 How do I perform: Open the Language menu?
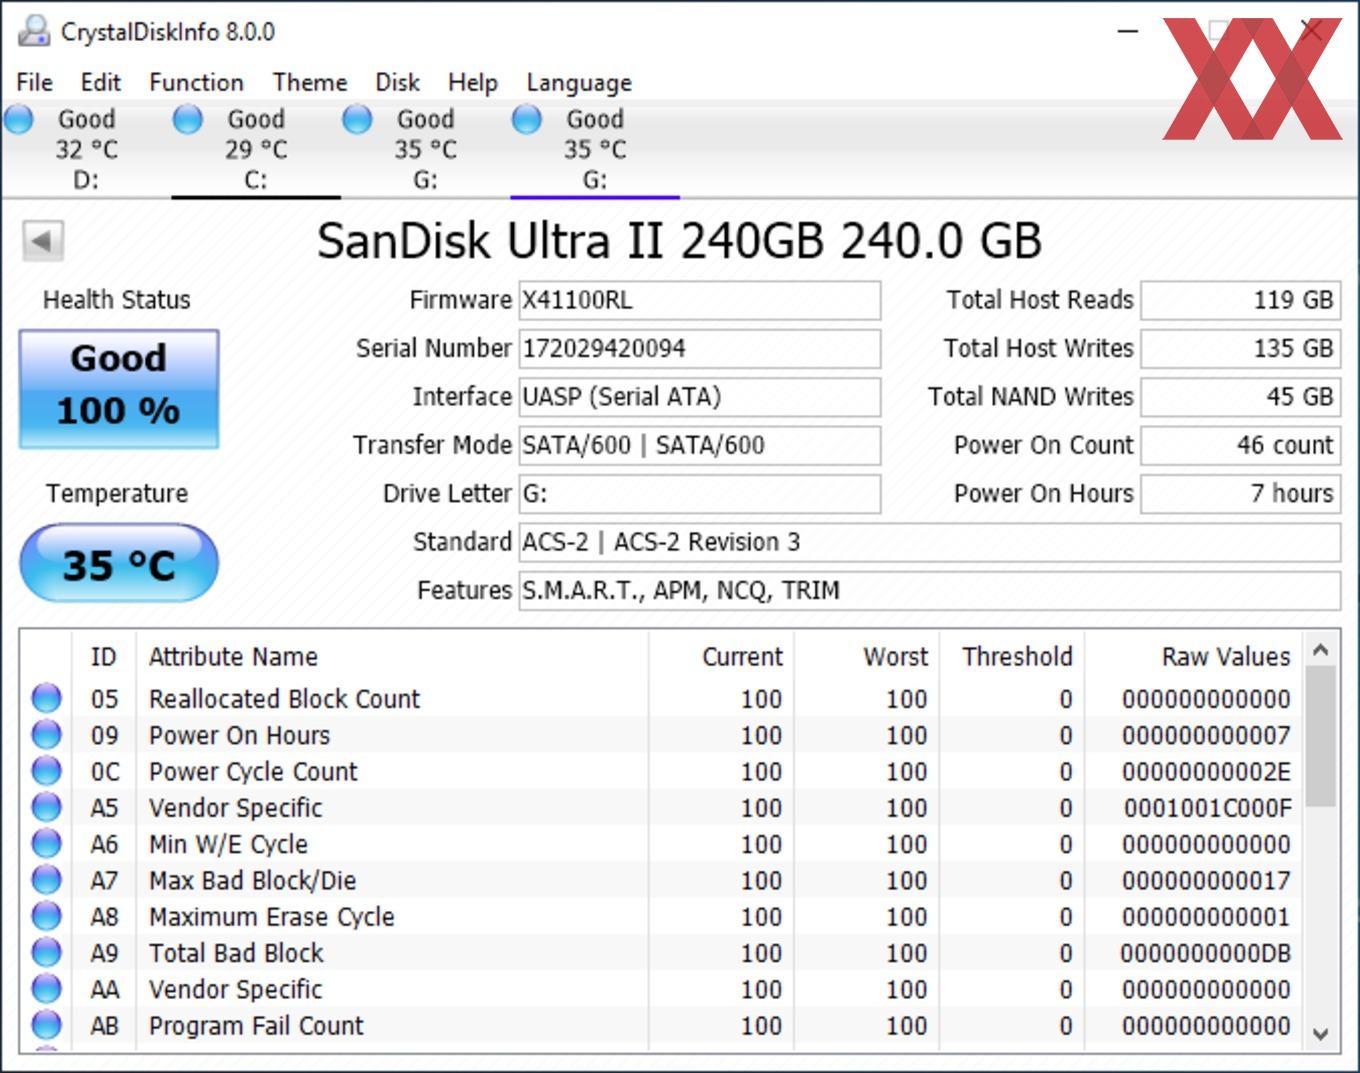579,82
